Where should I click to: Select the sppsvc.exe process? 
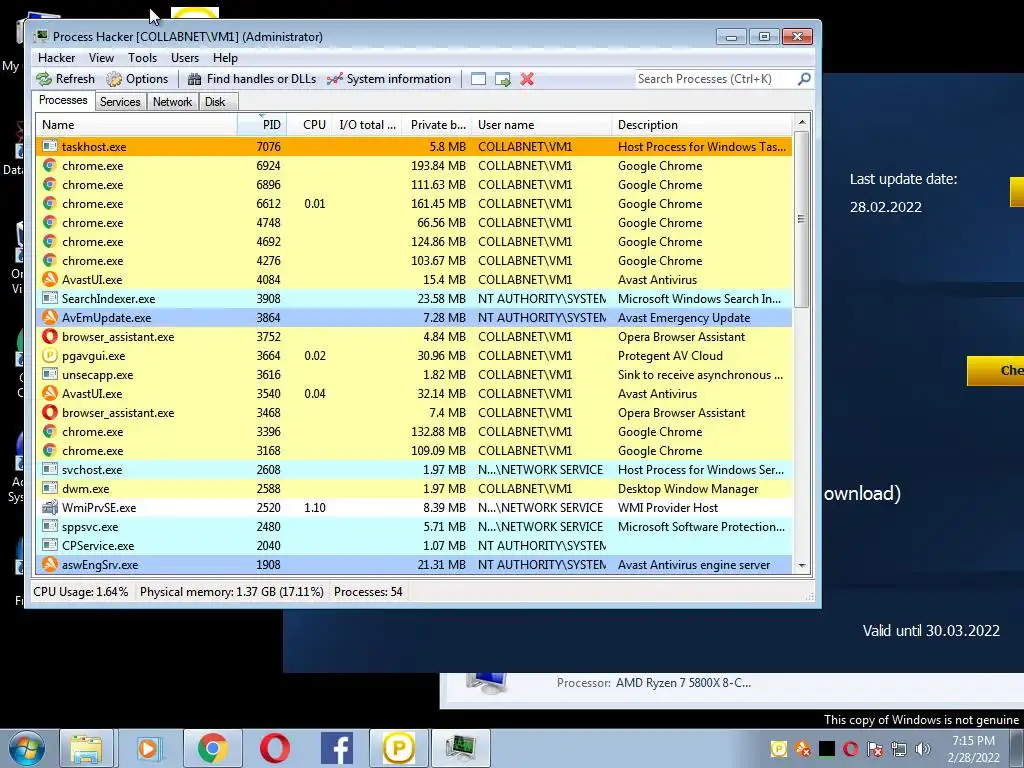[414, 526]
